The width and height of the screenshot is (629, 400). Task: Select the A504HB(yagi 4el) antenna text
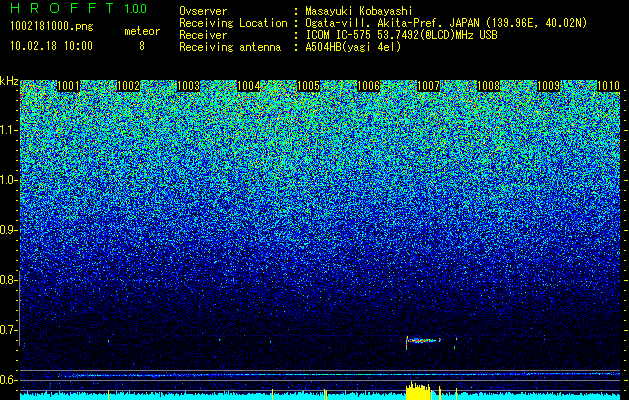tap(353, 47)
